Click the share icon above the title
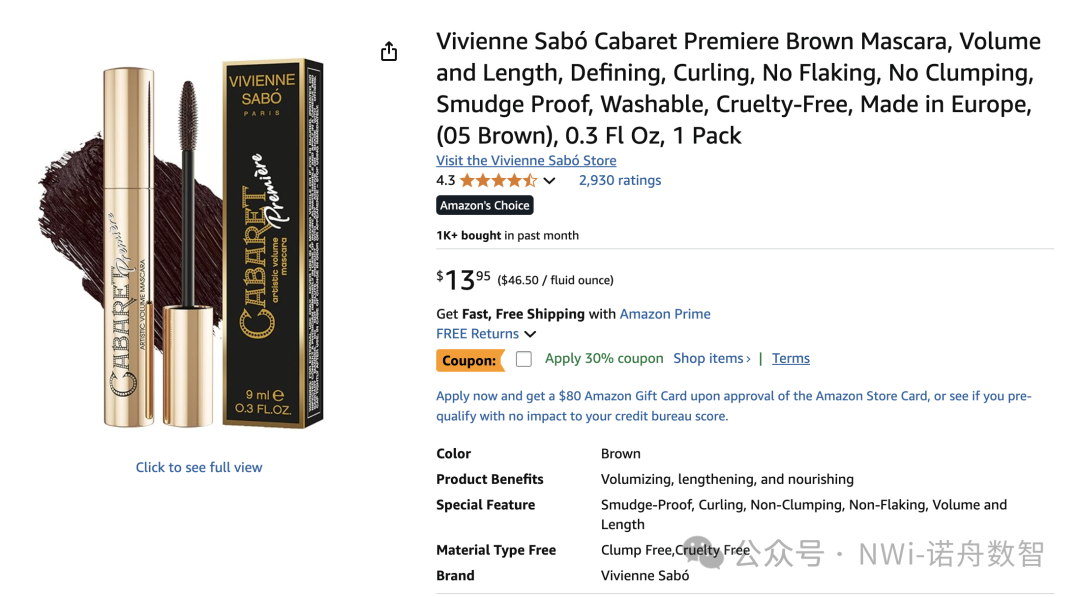Viewport: 1080px width, 597px height. [389, 52]
